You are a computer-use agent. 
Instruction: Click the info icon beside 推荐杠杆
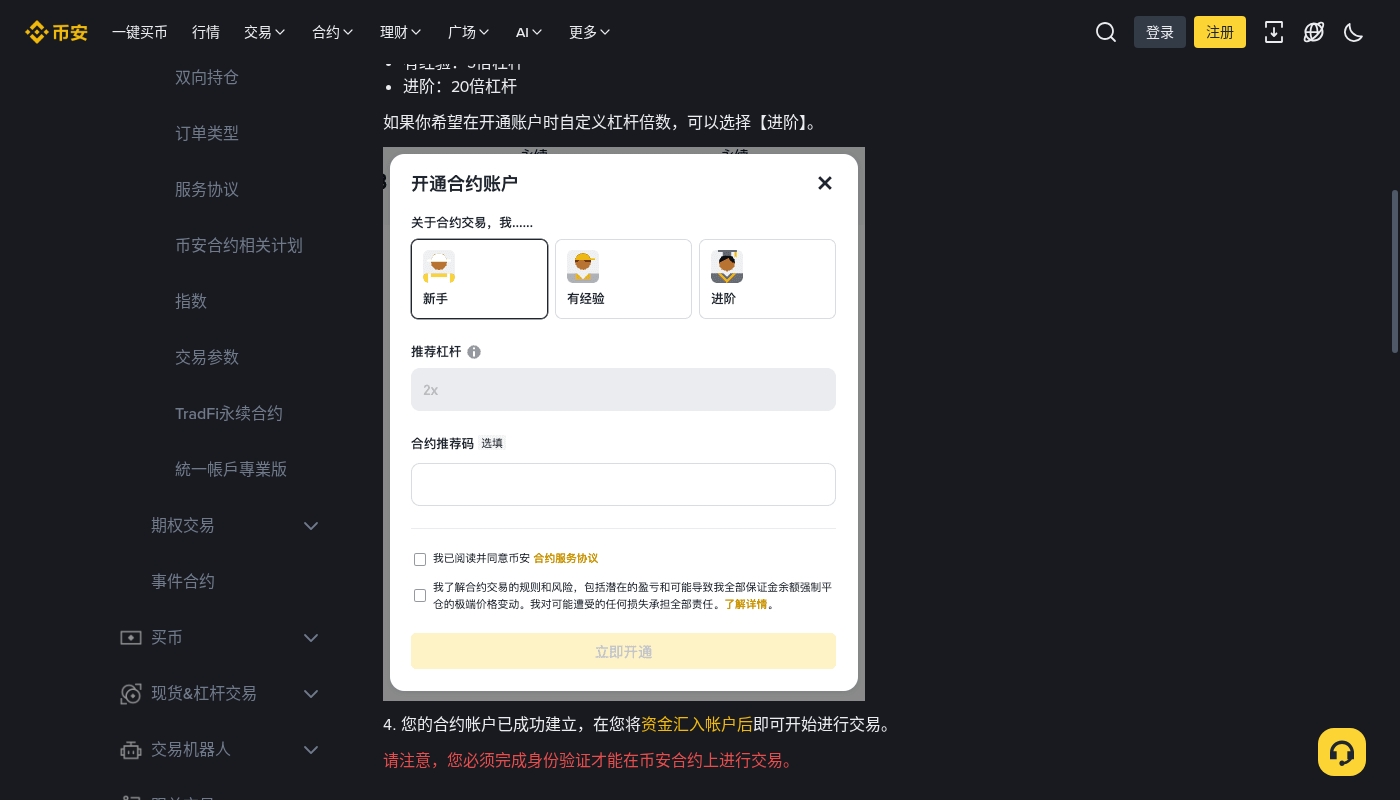click(474, 352)
